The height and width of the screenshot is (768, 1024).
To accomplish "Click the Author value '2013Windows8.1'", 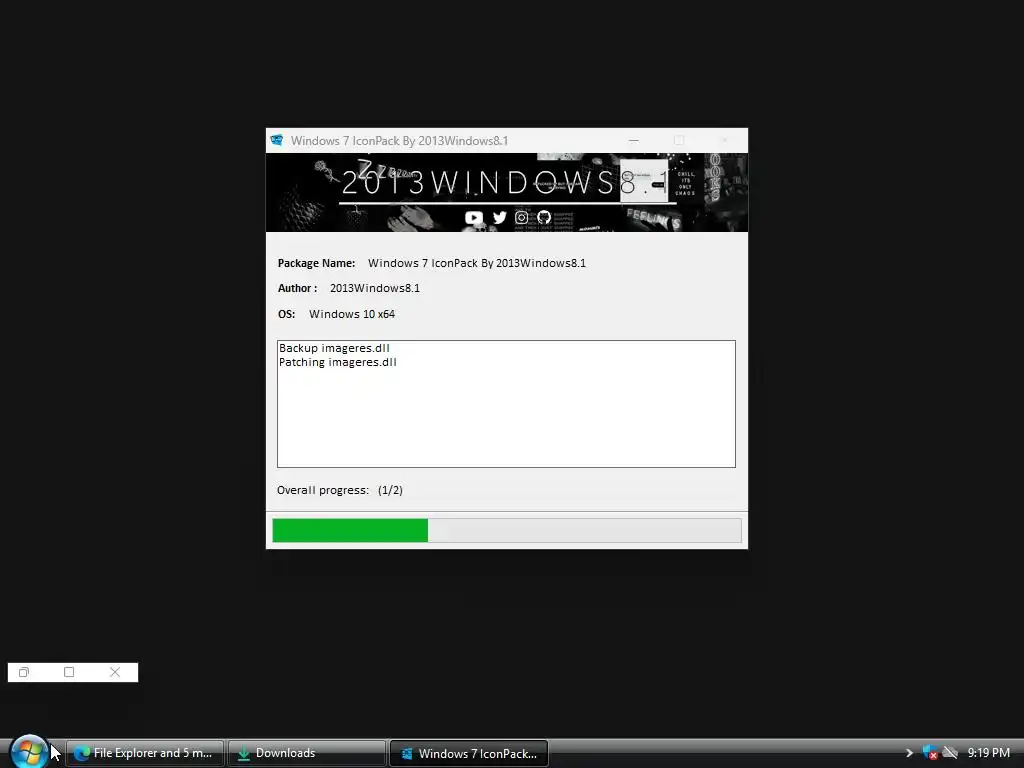I will coord(375,289).
